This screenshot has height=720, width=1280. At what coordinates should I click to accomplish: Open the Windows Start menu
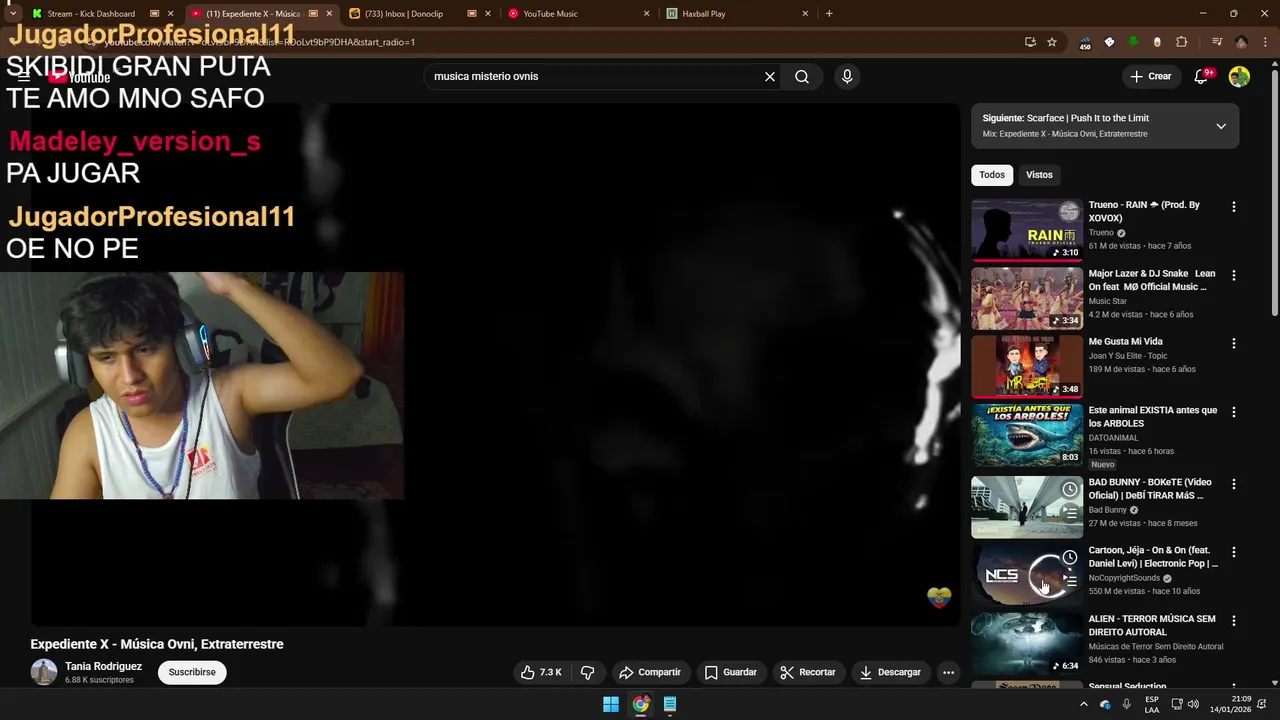[610, 704]
